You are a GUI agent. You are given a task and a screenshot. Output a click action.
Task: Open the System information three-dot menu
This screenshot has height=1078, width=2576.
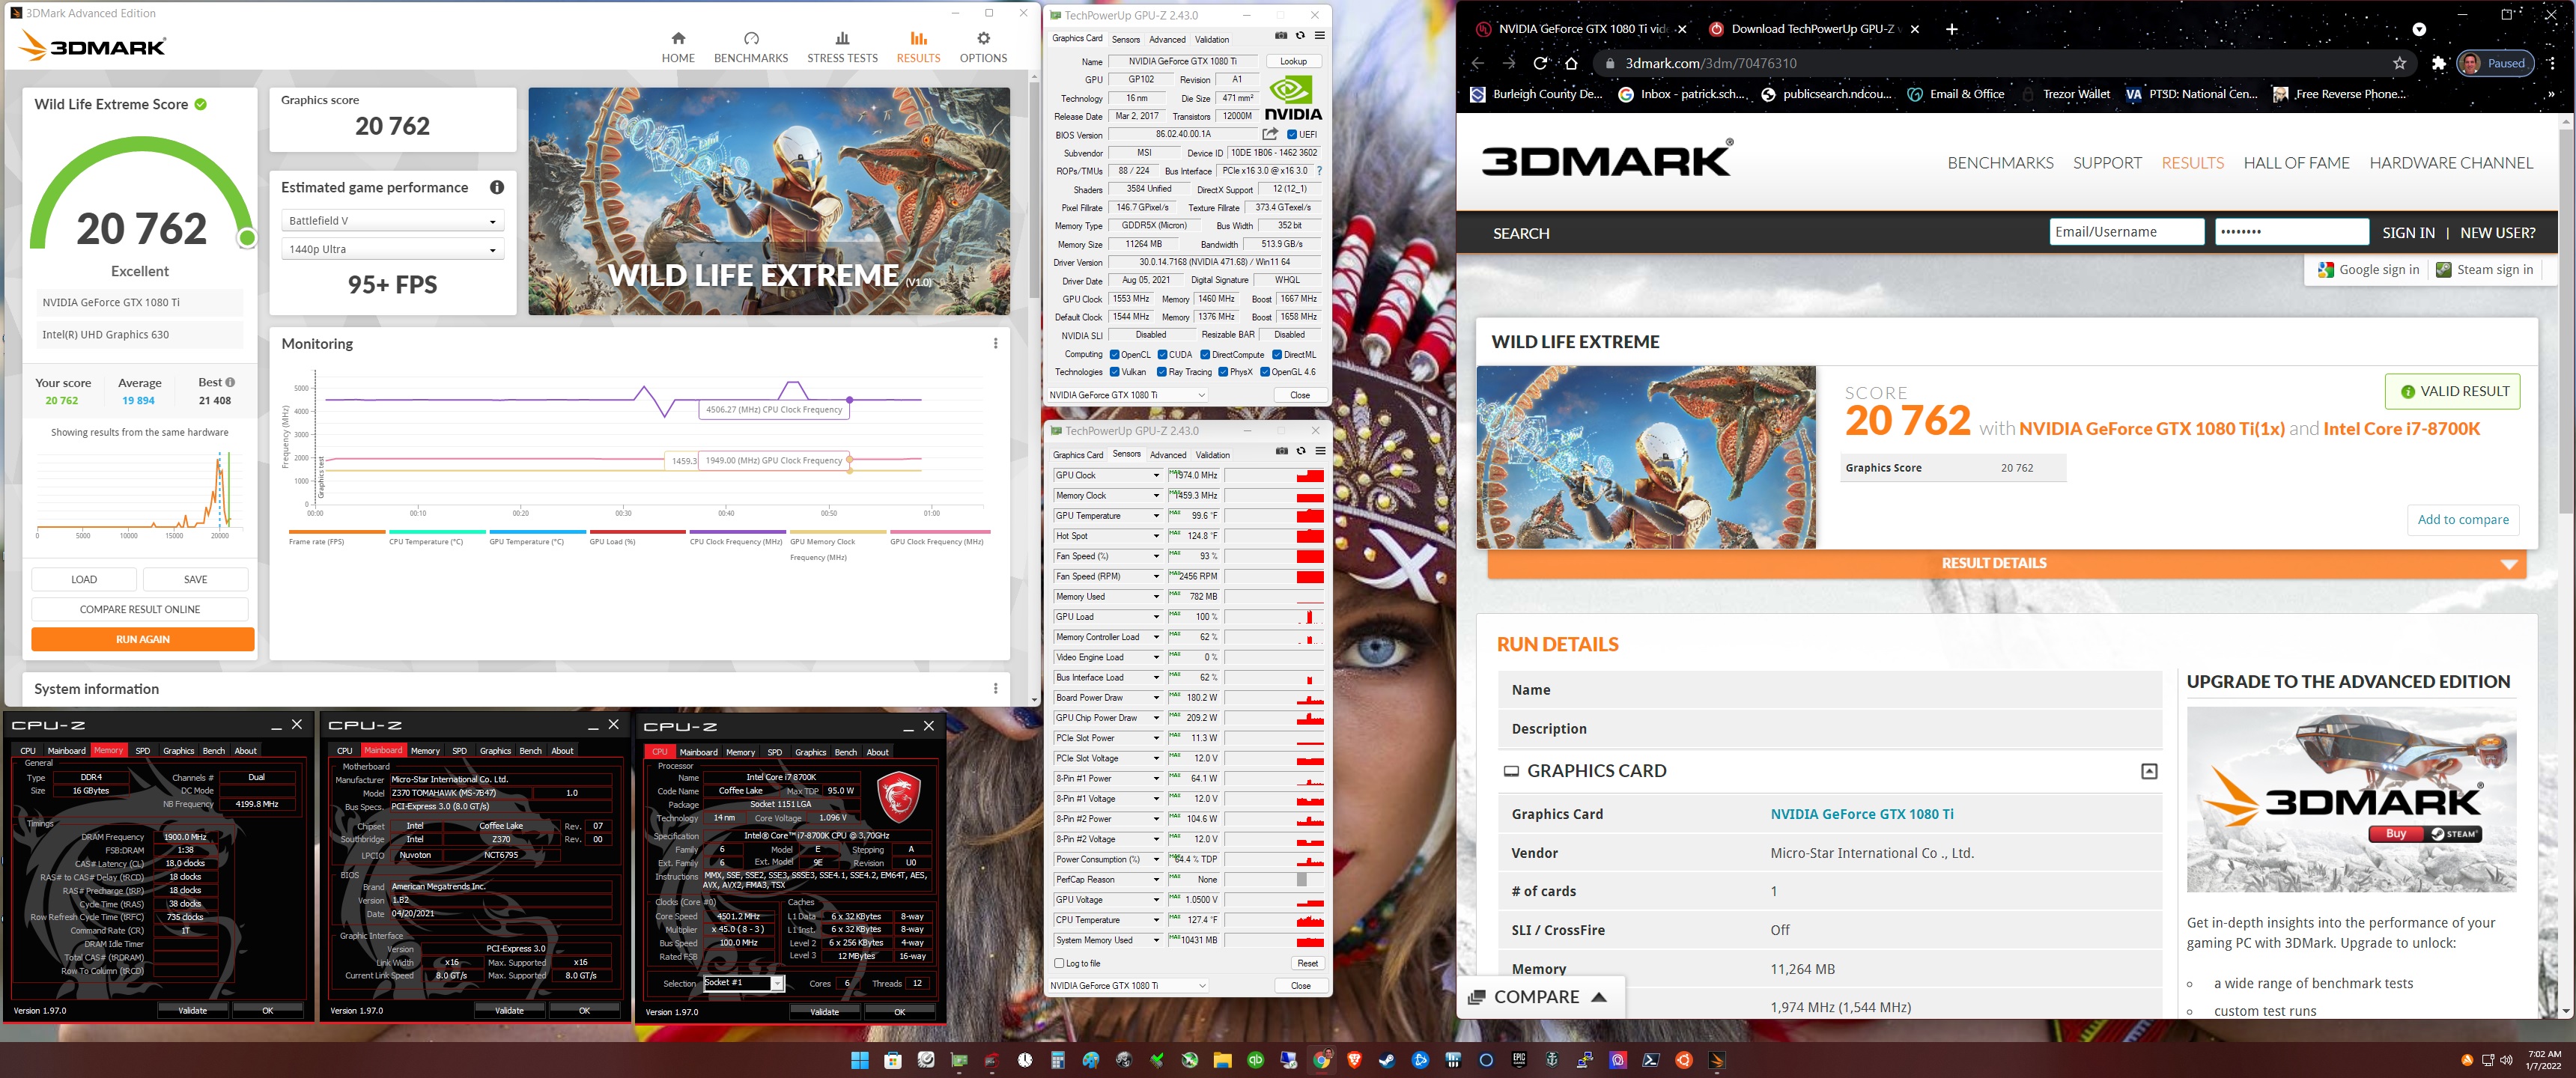(x=995, y=688)
